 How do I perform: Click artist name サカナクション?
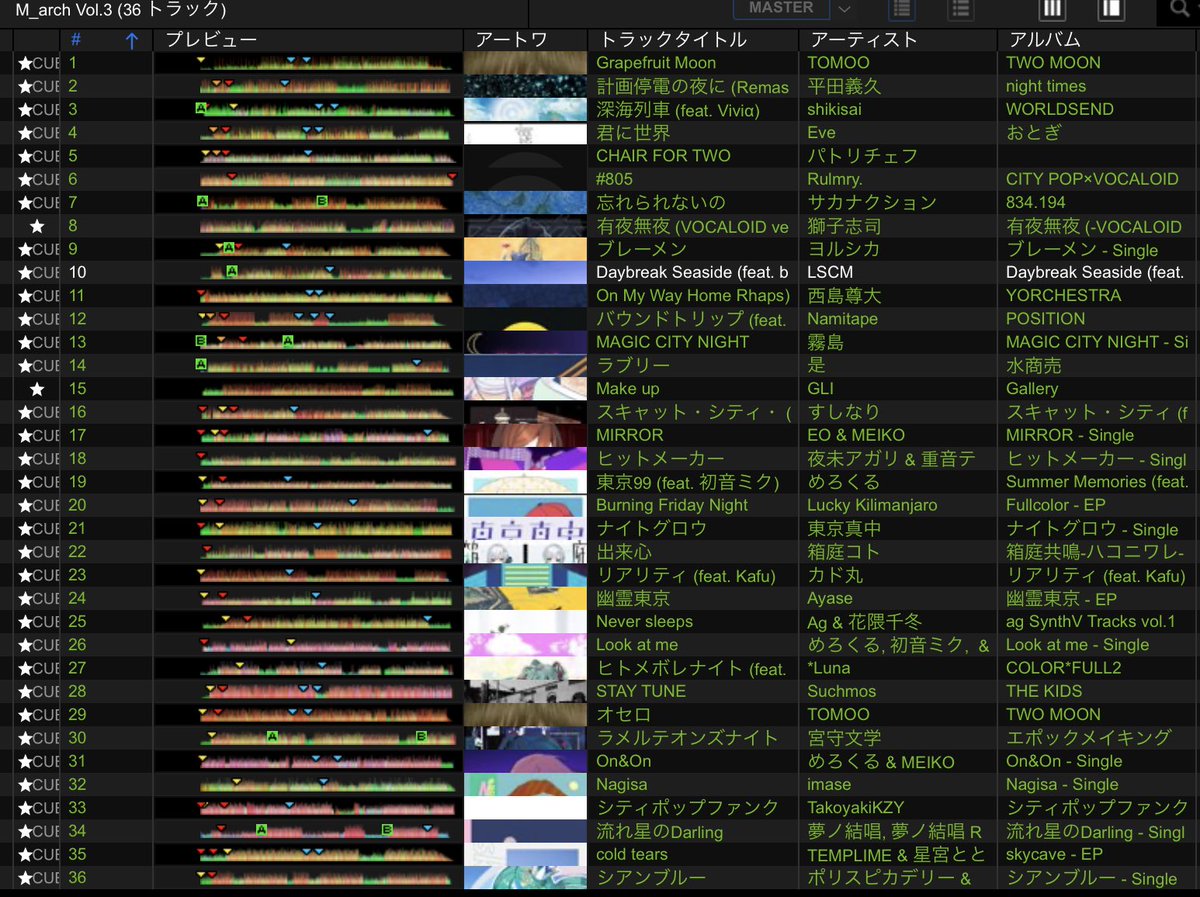[872, 202]
